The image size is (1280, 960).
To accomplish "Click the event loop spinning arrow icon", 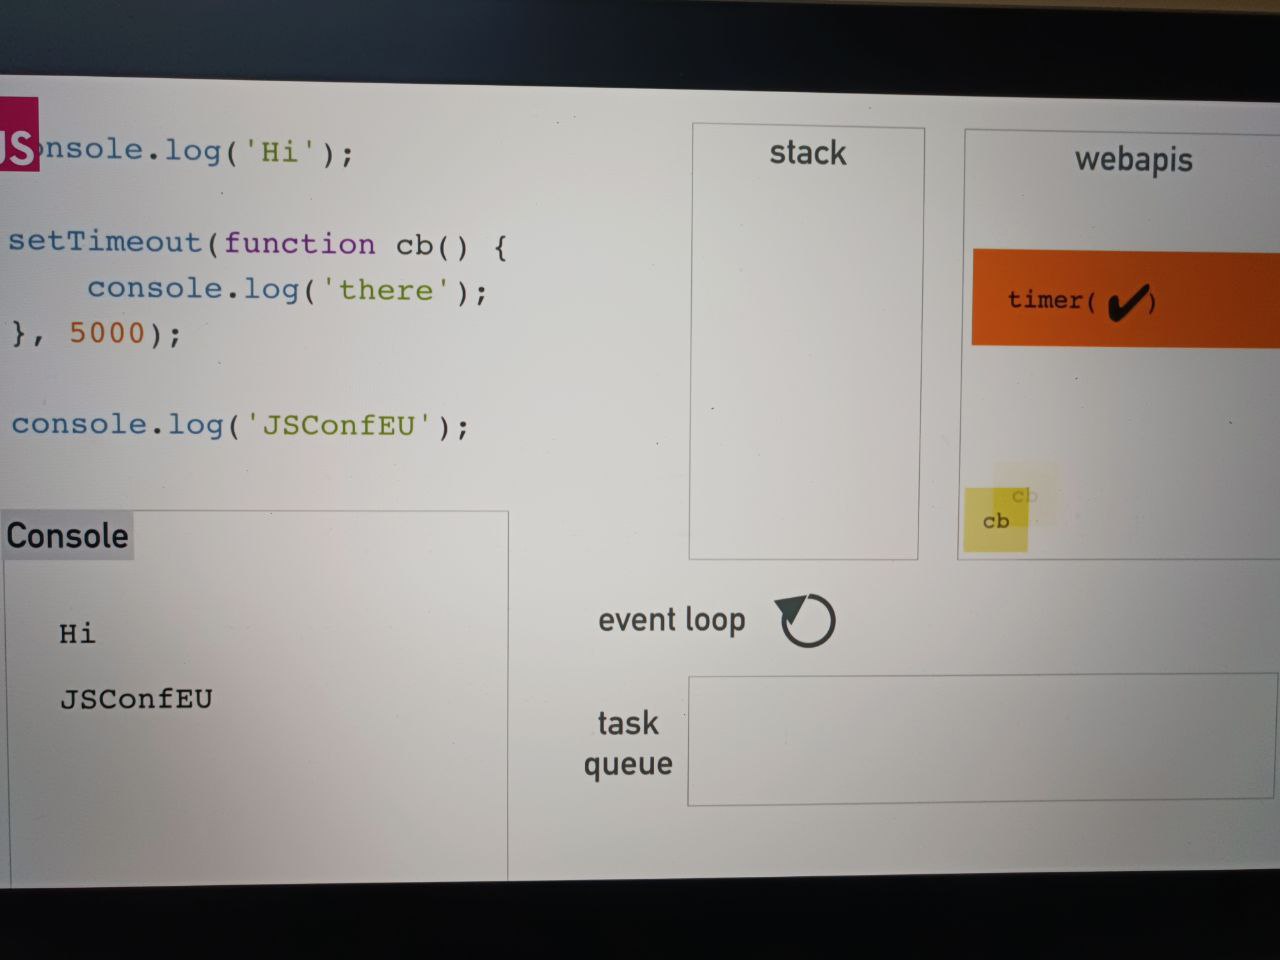I will point(805,620).
